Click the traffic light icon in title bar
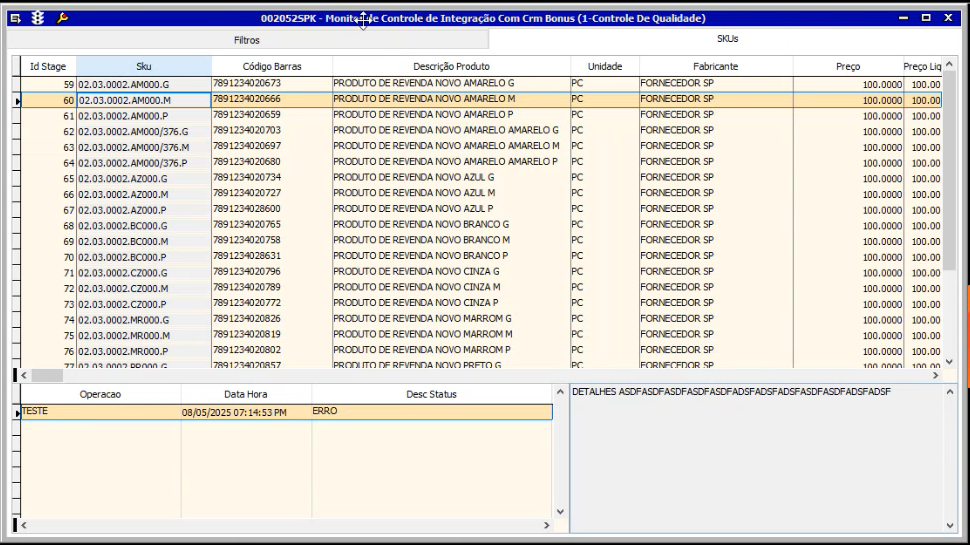This screenshot has height=545, width=970. click(38, 18)
